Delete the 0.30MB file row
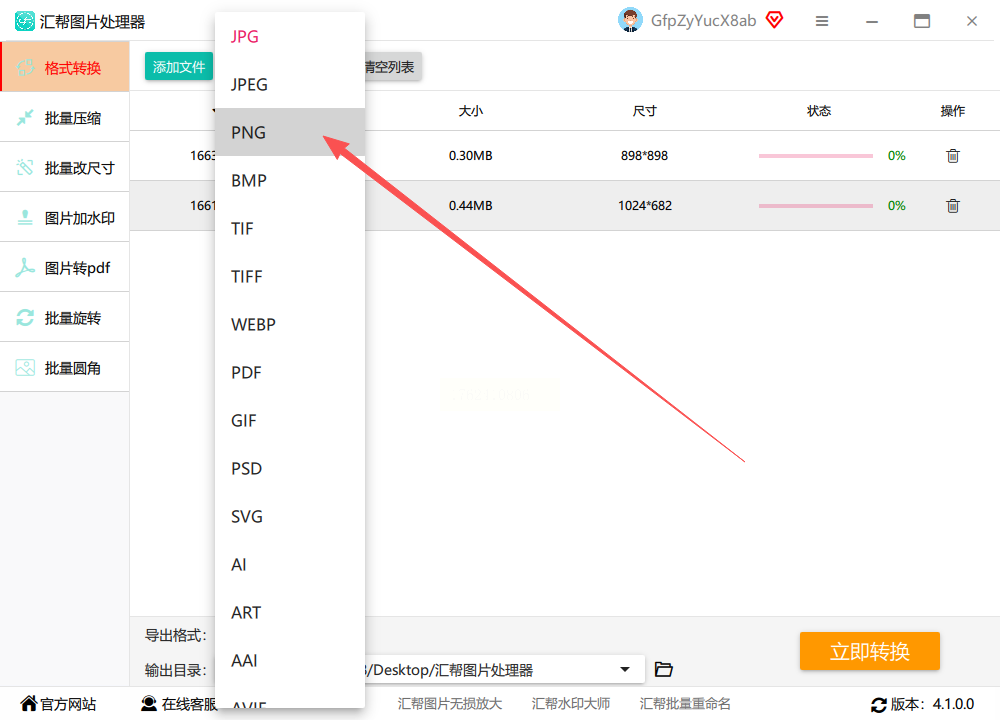This screenshot has width=1000, height=720. click(953, 156)
